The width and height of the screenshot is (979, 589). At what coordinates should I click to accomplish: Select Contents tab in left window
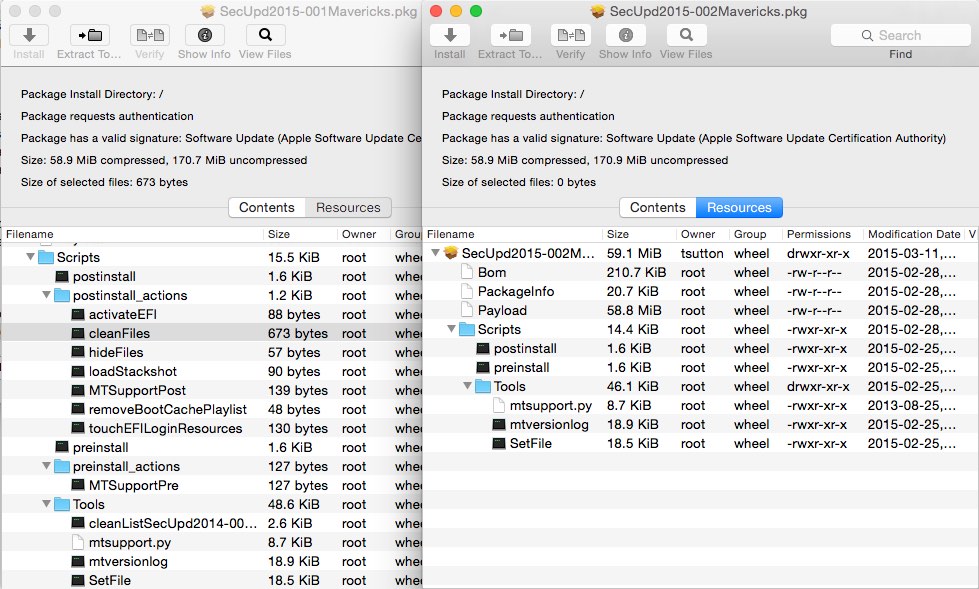[x=267, y=207]
